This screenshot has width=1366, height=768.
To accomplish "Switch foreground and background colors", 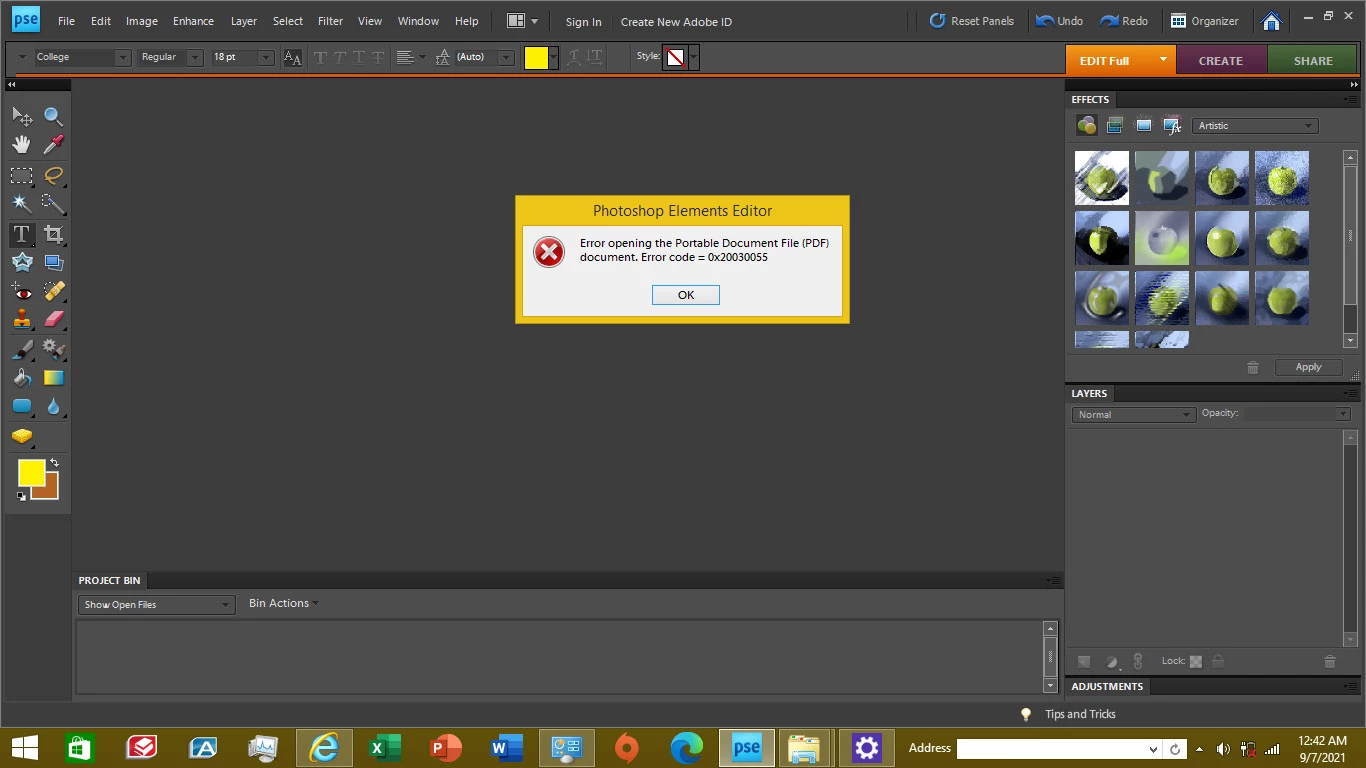I will point(54,463).
